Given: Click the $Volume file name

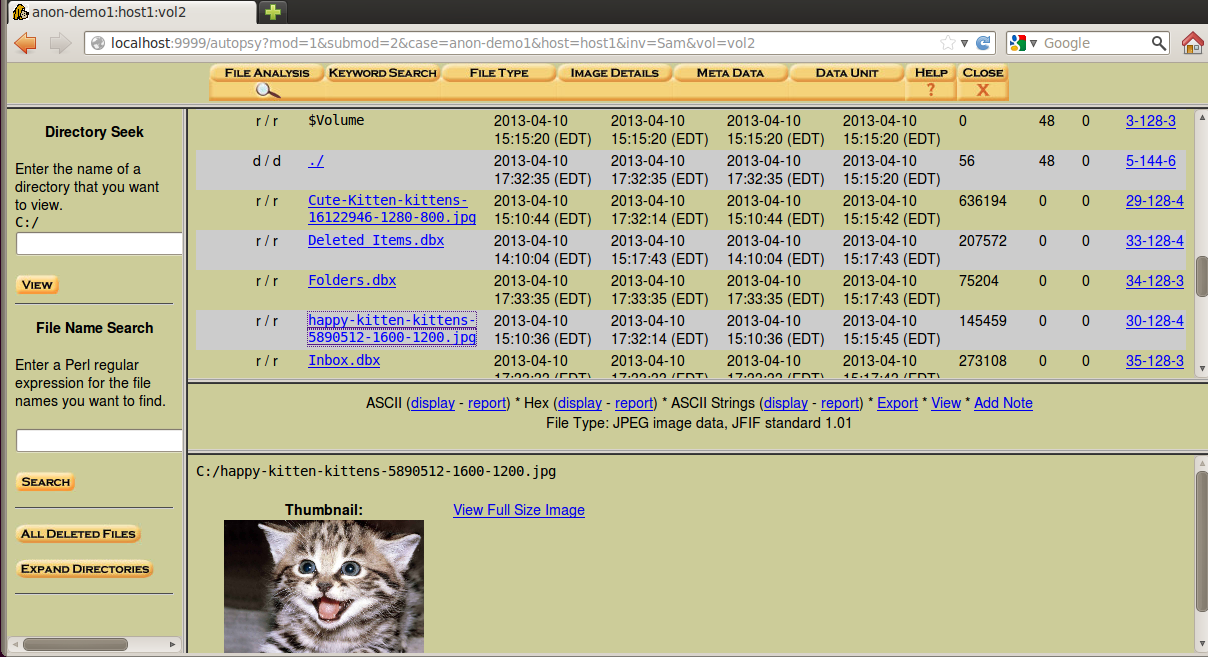Looking at the screenshot, I should coord(336,120).
